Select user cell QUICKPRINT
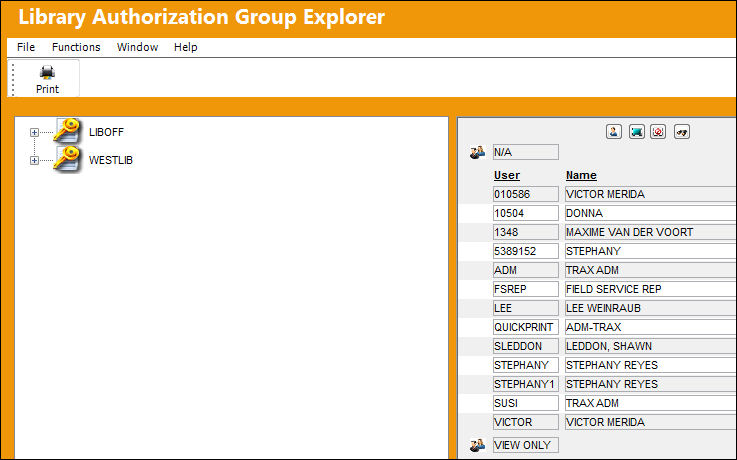The height and width of the screenshot is (460, 737). point(526,327)
